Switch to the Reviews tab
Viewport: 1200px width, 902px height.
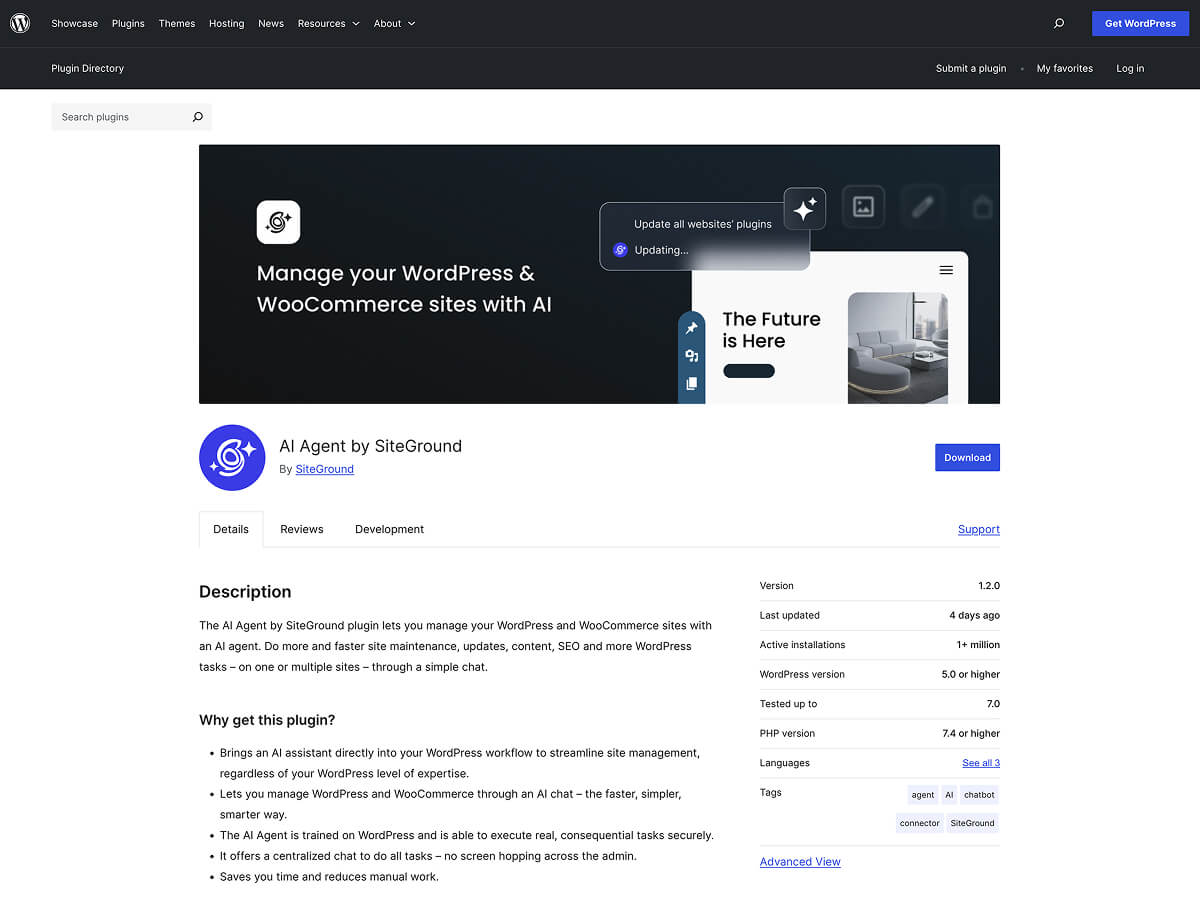302,529
